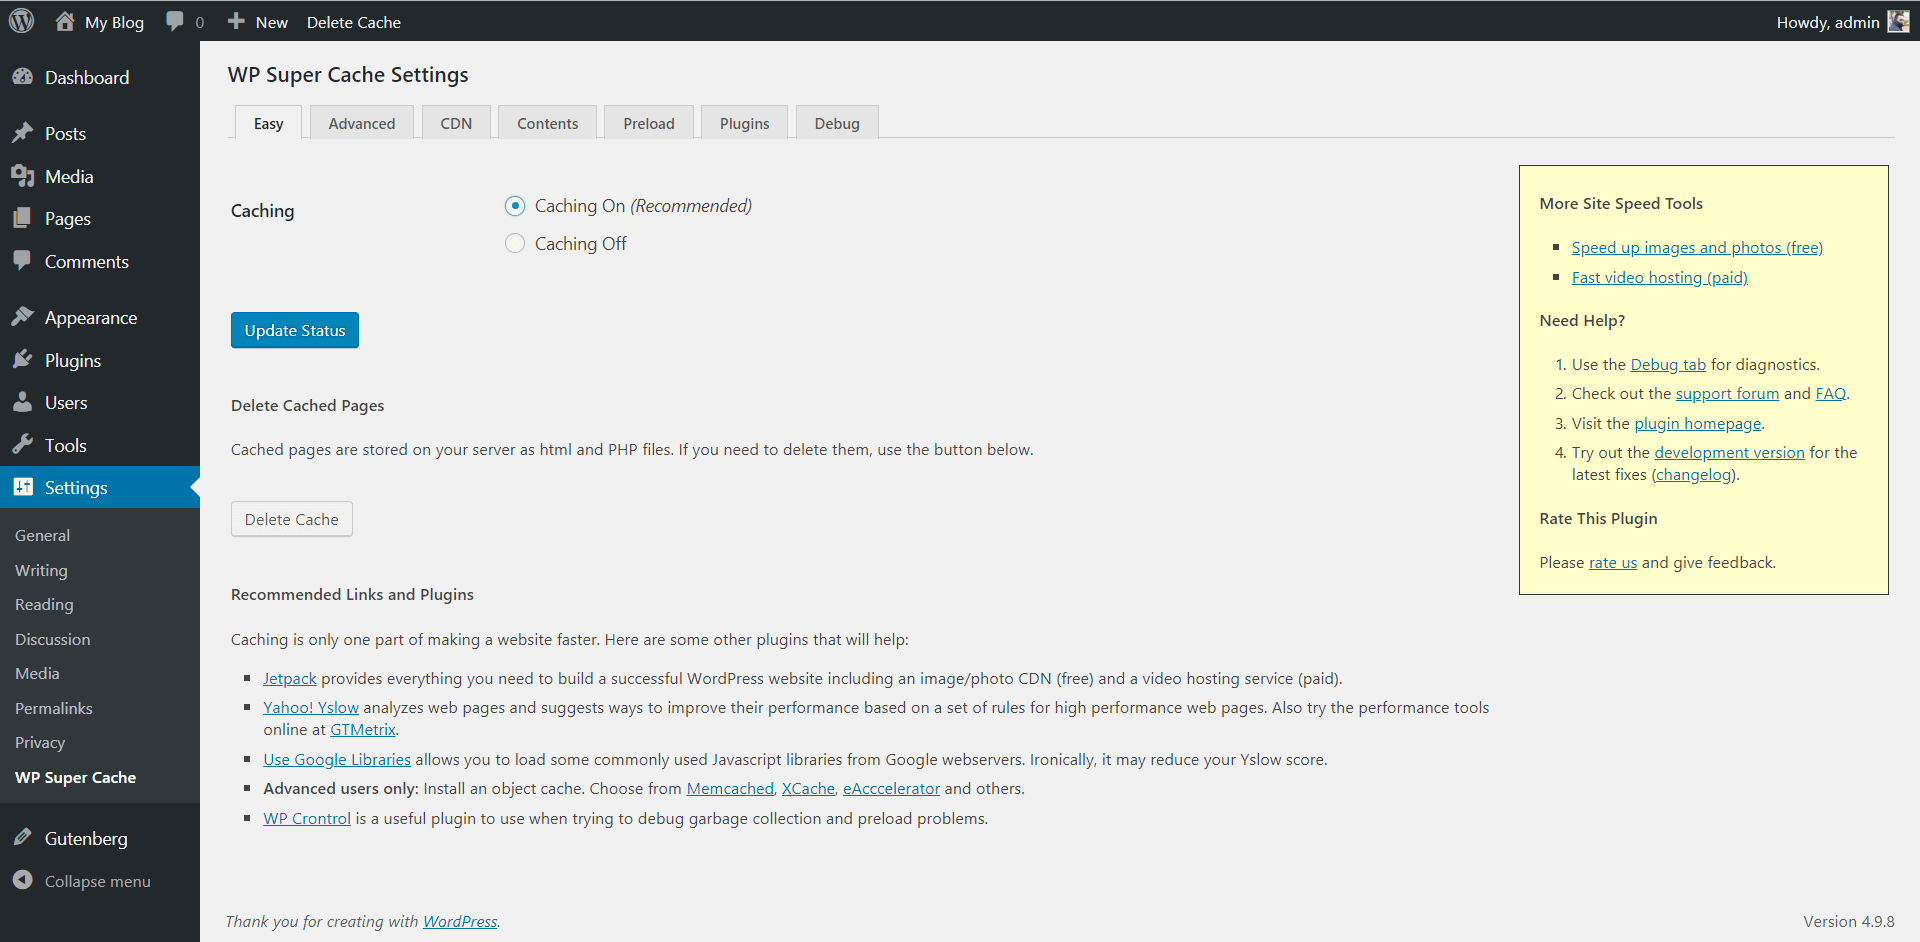1920x942 pixels.
Task: Click the Update Status button
Action: coord(295,330)
